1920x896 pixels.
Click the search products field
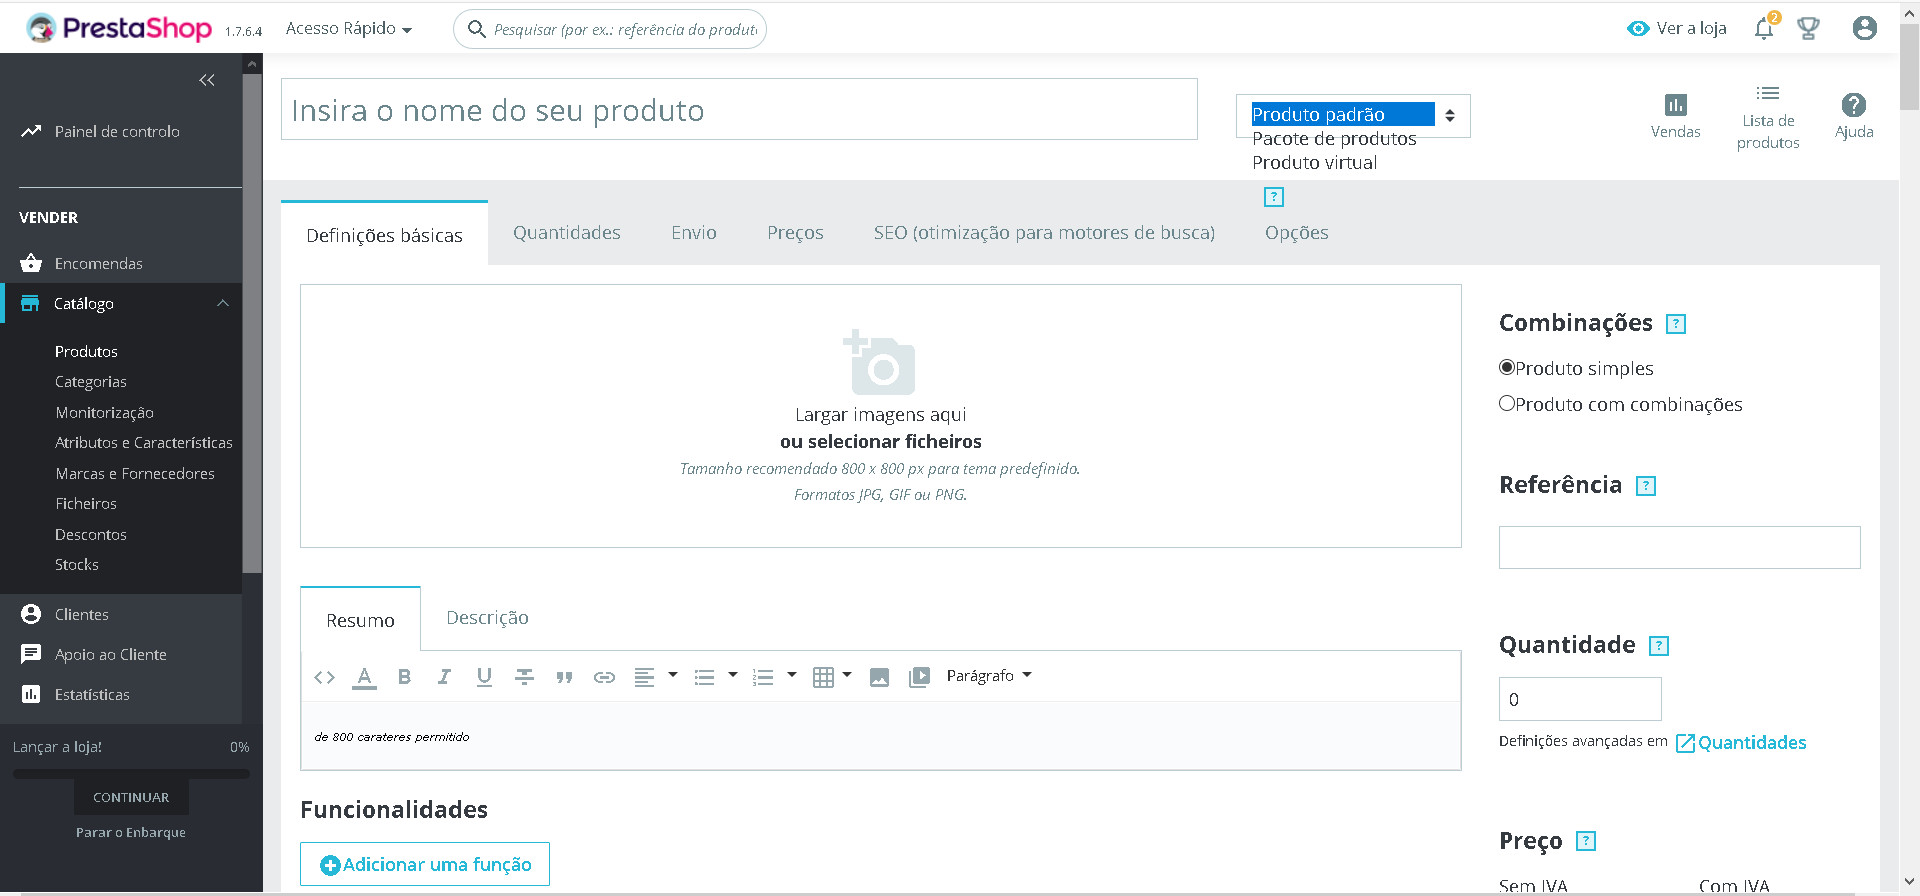[x=610, y=29]
